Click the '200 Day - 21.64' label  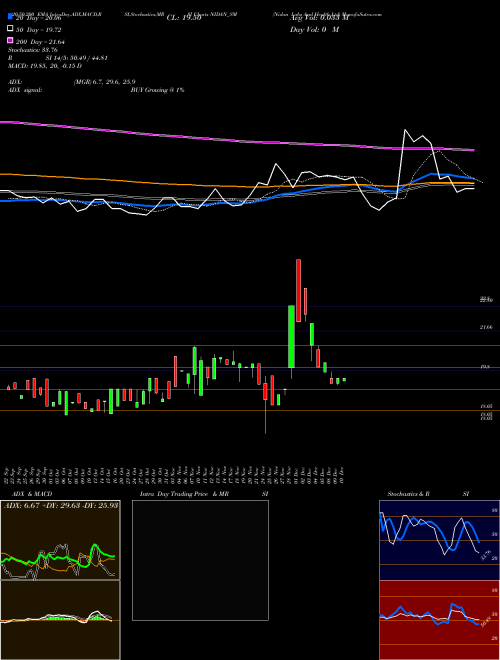[x=40, y=42]
